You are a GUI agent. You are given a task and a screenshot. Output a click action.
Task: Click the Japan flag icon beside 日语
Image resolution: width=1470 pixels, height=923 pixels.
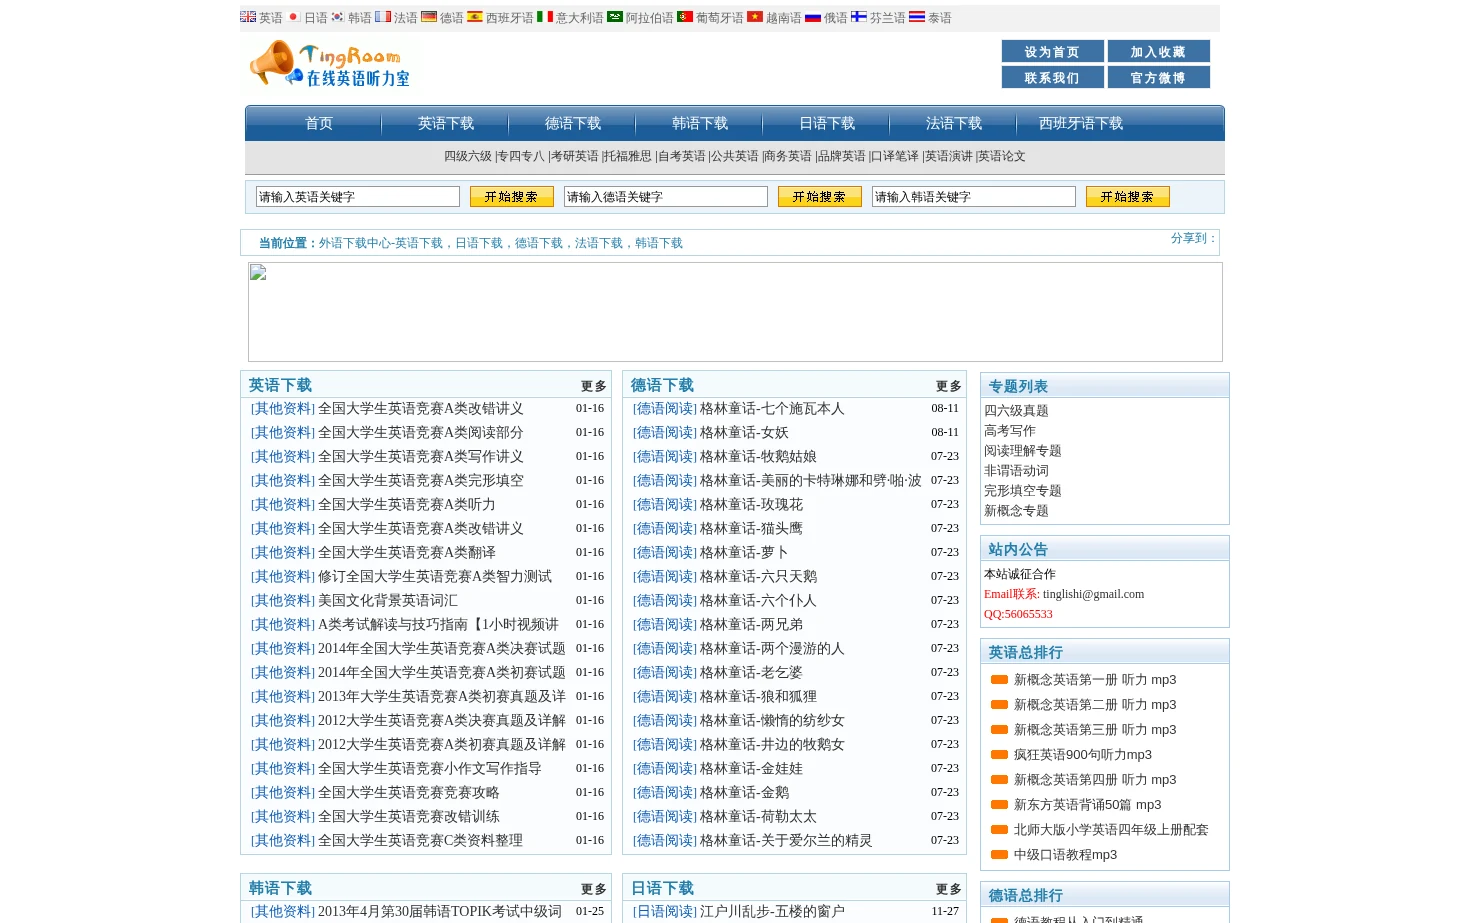click(x=293, y=17)
